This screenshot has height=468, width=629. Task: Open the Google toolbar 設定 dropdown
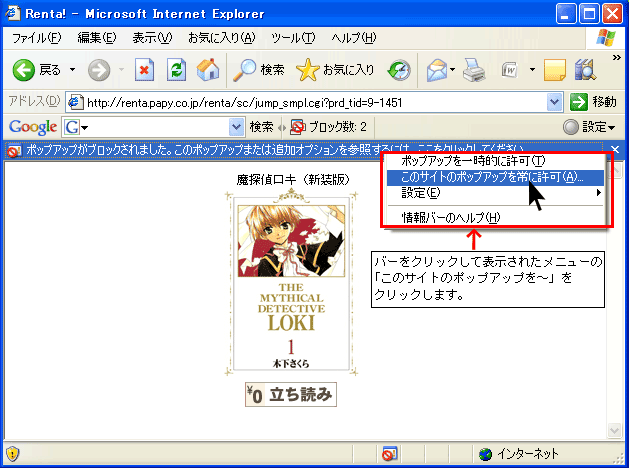pyautogui.click(x=589, y=127)
